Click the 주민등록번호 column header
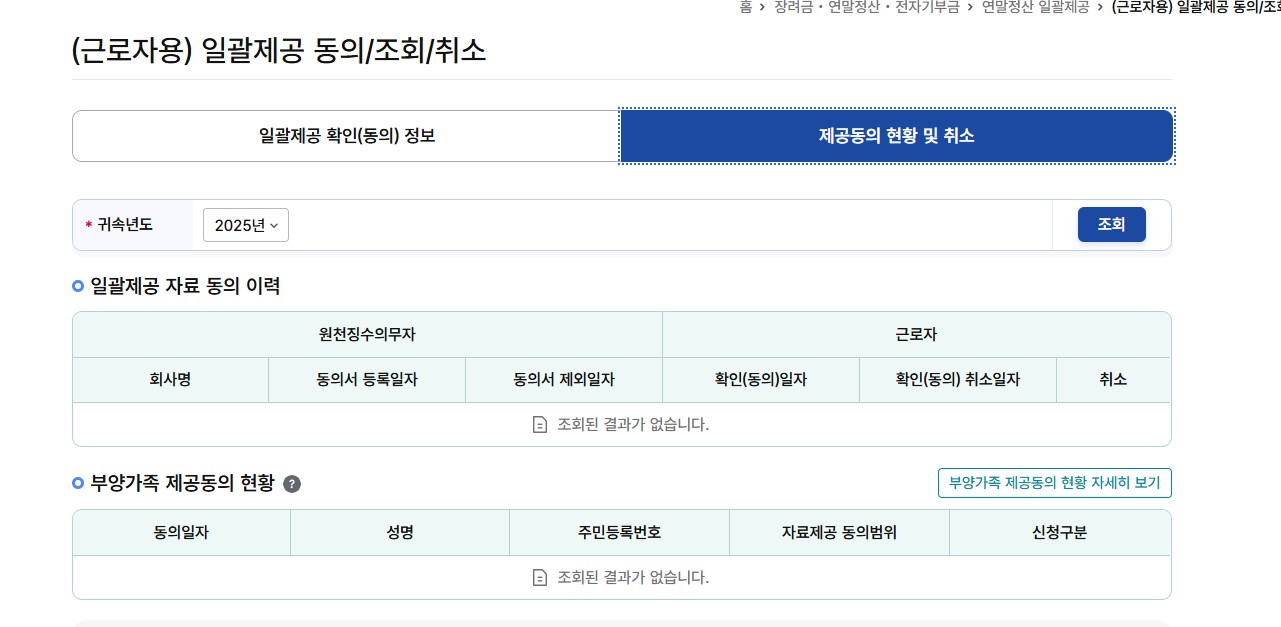This screenshot has width=1281, height=627. click(x=619, y=533)
